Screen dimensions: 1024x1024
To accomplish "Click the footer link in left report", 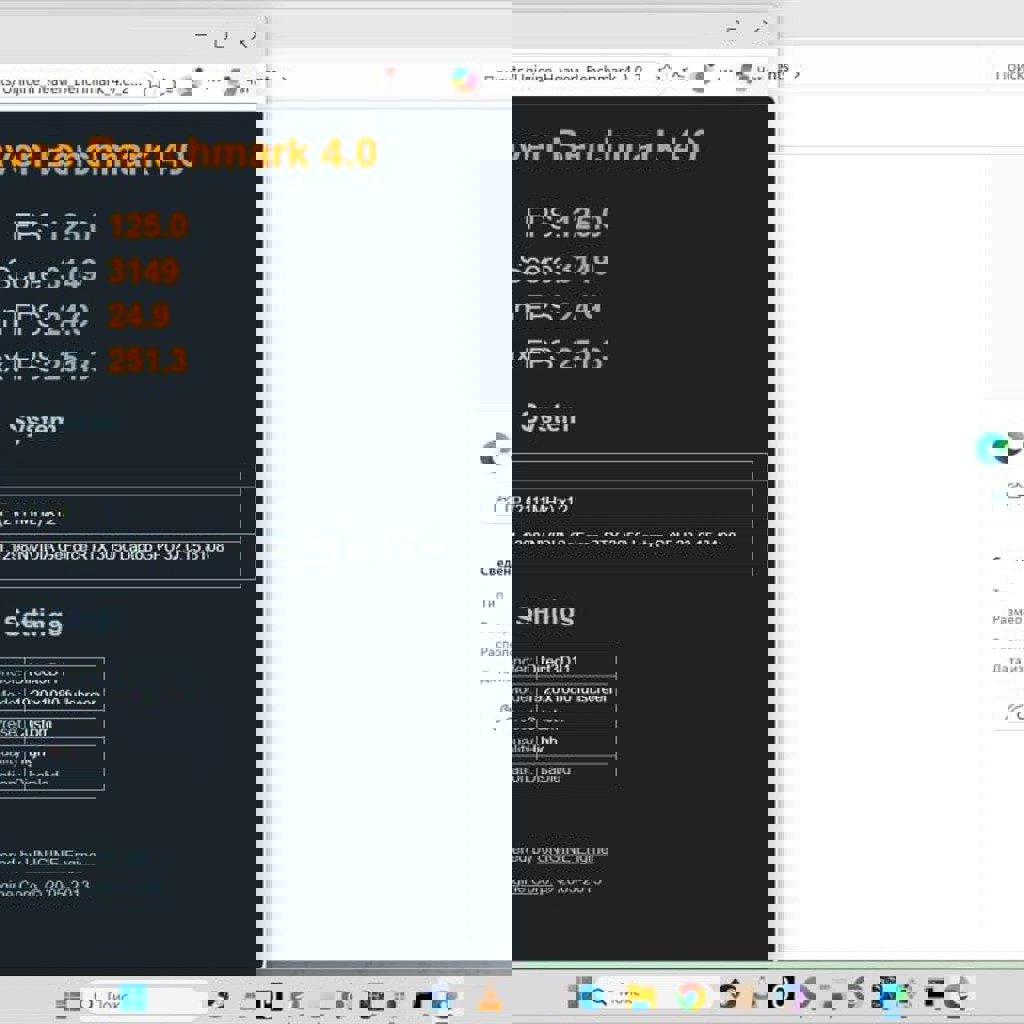I will point(48,860).
